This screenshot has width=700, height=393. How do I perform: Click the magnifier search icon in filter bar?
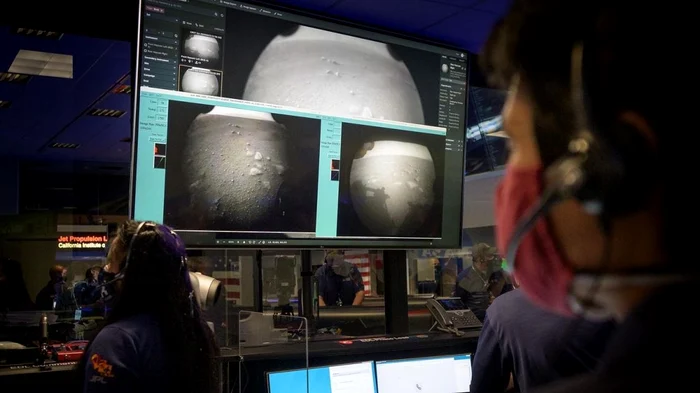pos(216,14)
